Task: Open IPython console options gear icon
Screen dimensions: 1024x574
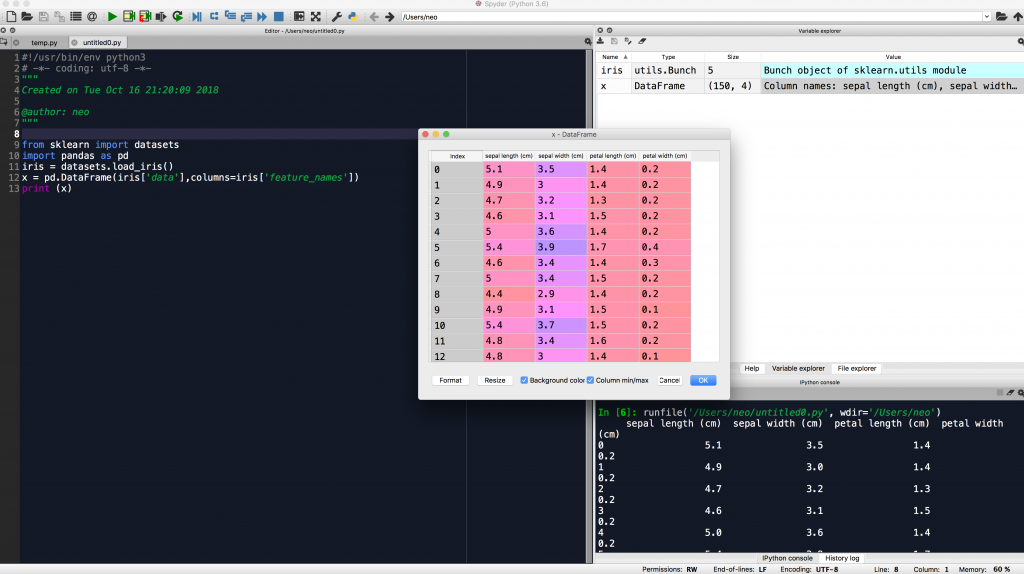Action: click(1021, 392)
